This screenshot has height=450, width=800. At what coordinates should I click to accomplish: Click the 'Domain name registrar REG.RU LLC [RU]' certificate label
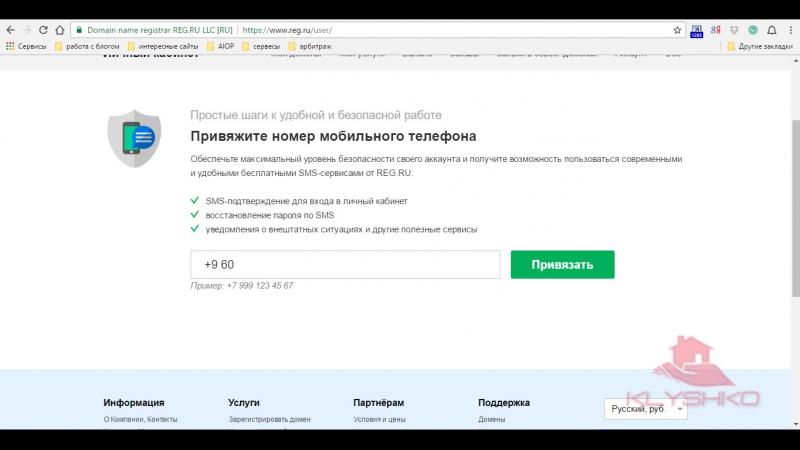tap(160, 30)
